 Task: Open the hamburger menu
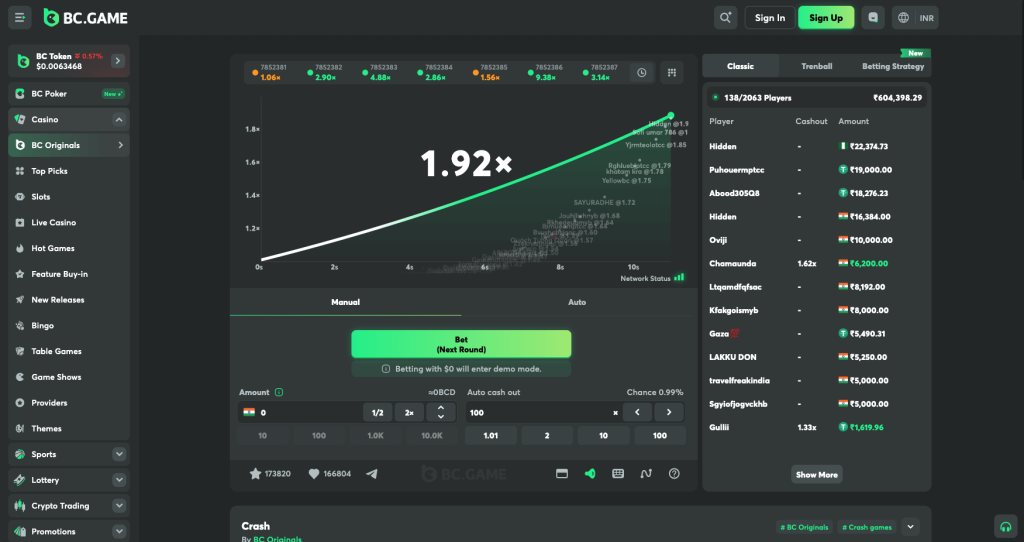coord(20,18)
